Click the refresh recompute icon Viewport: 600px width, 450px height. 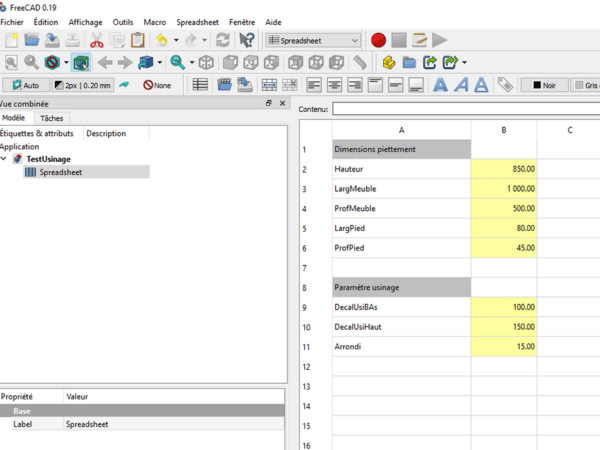point(222,41)
